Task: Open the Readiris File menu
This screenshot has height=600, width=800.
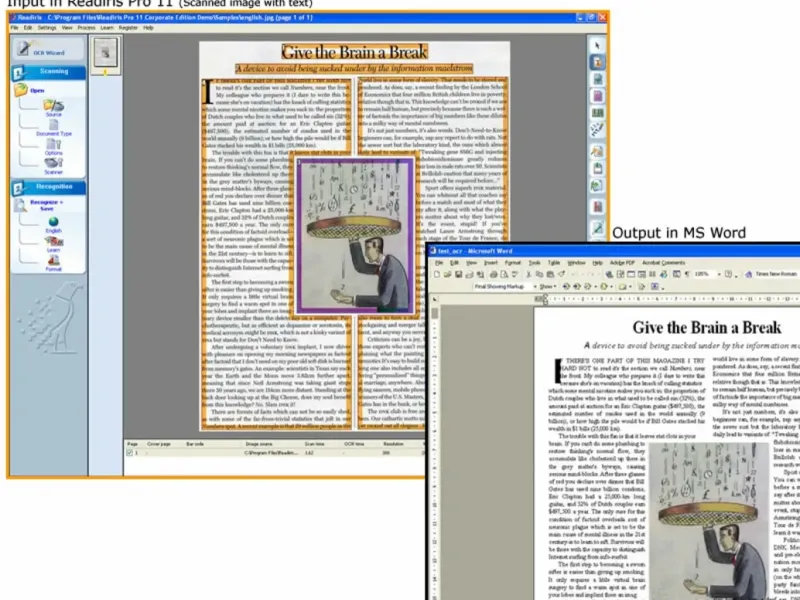Action: (14, 28)
